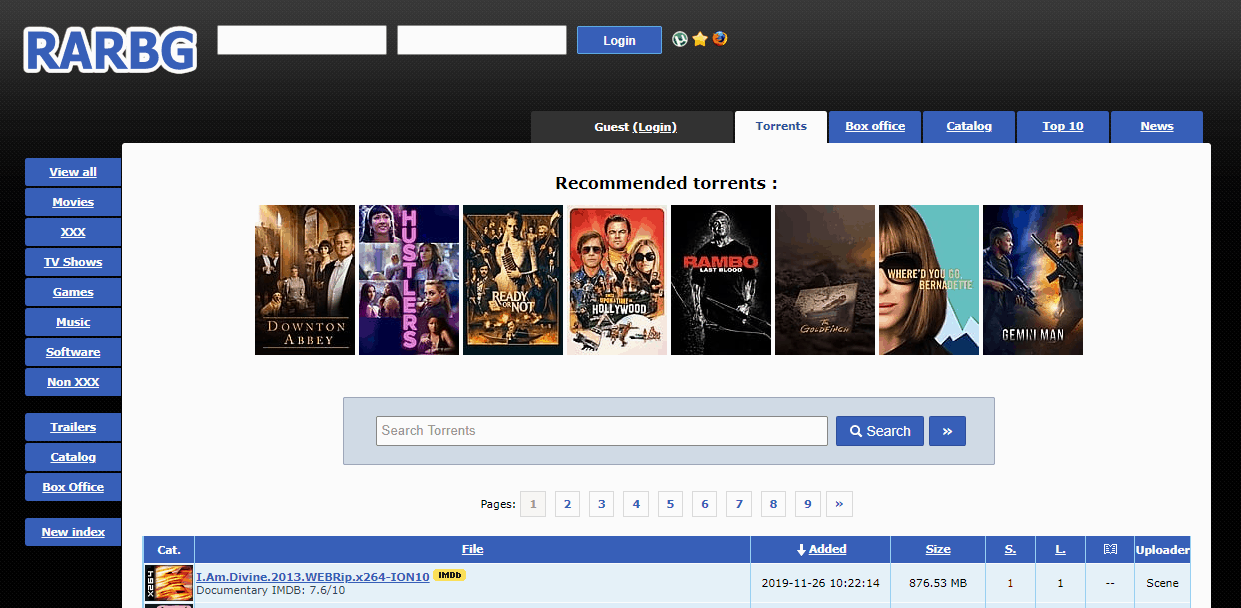Go to page 5
This screenshot has width=1241, height=608.
tap(670, 504)
